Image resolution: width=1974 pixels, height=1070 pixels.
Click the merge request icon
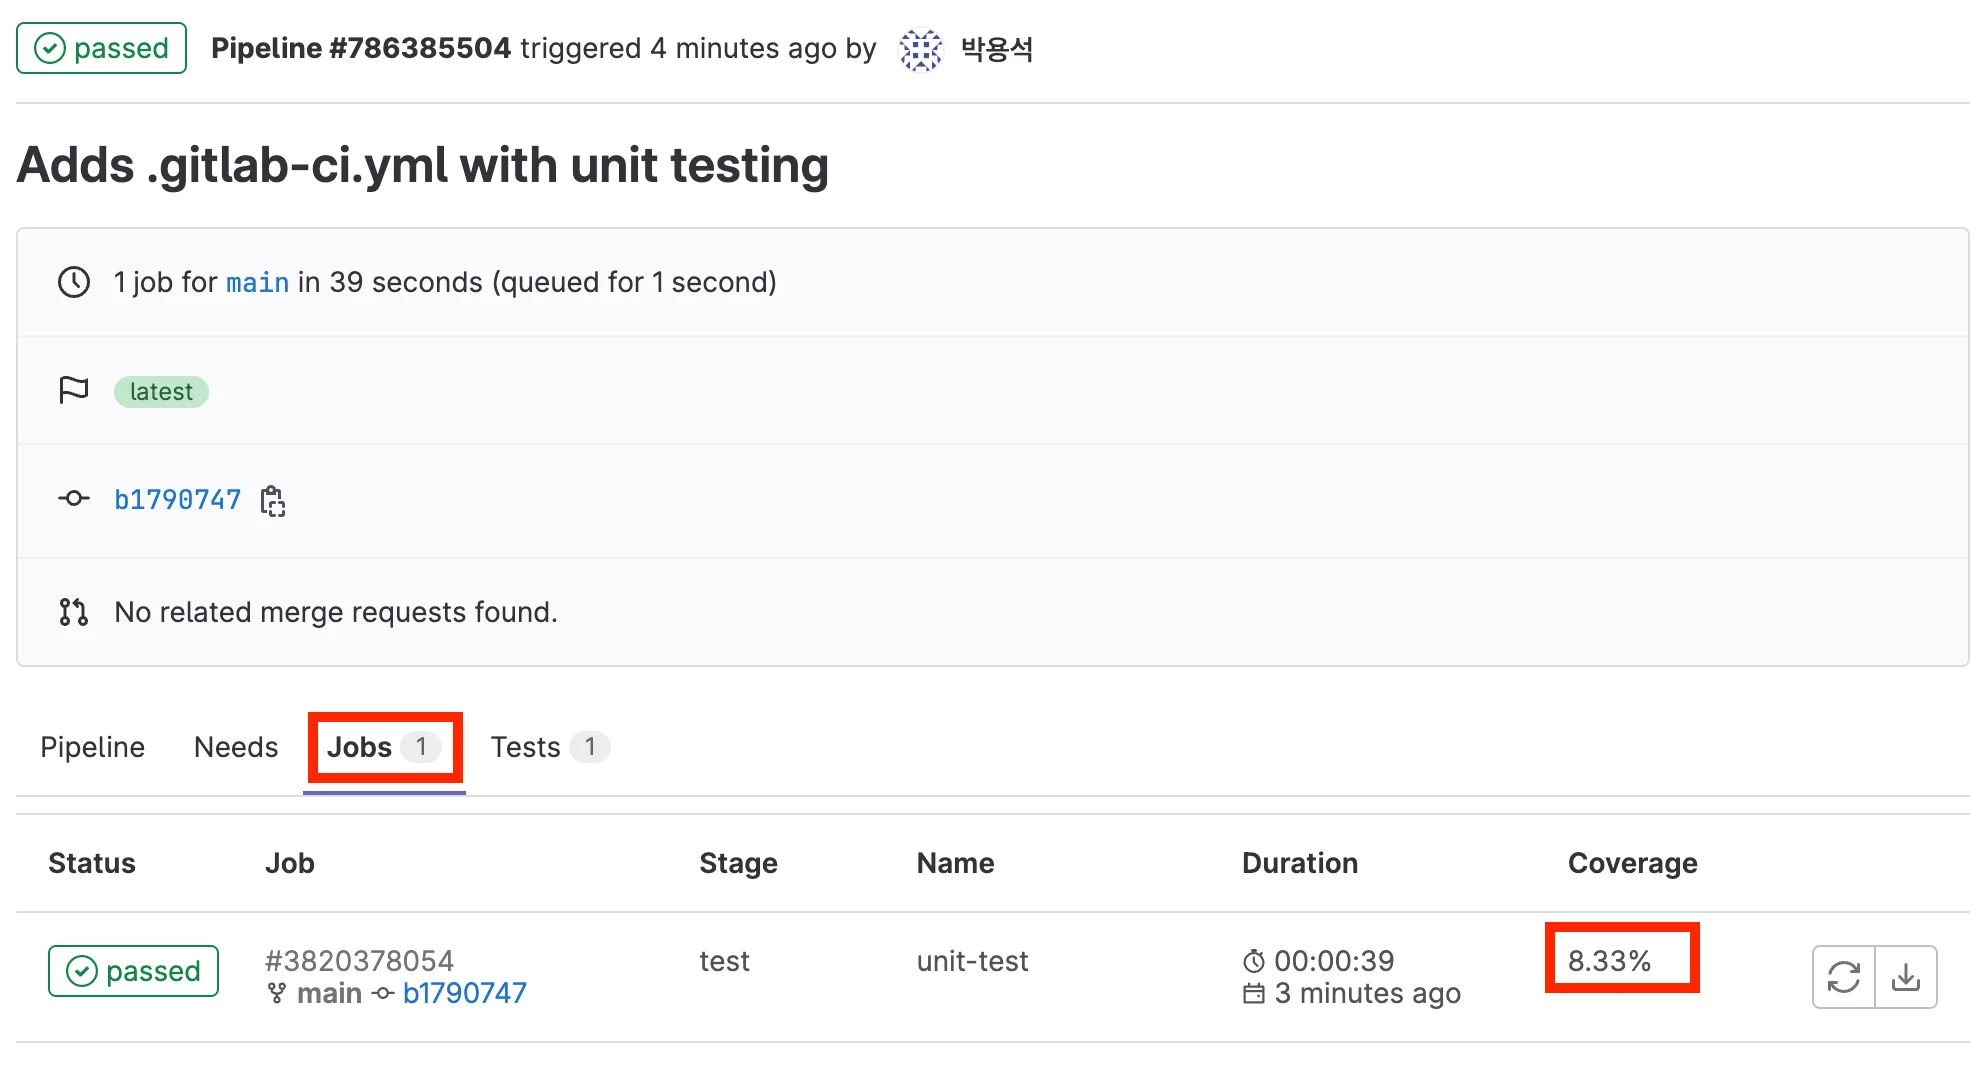coord(74,611)
